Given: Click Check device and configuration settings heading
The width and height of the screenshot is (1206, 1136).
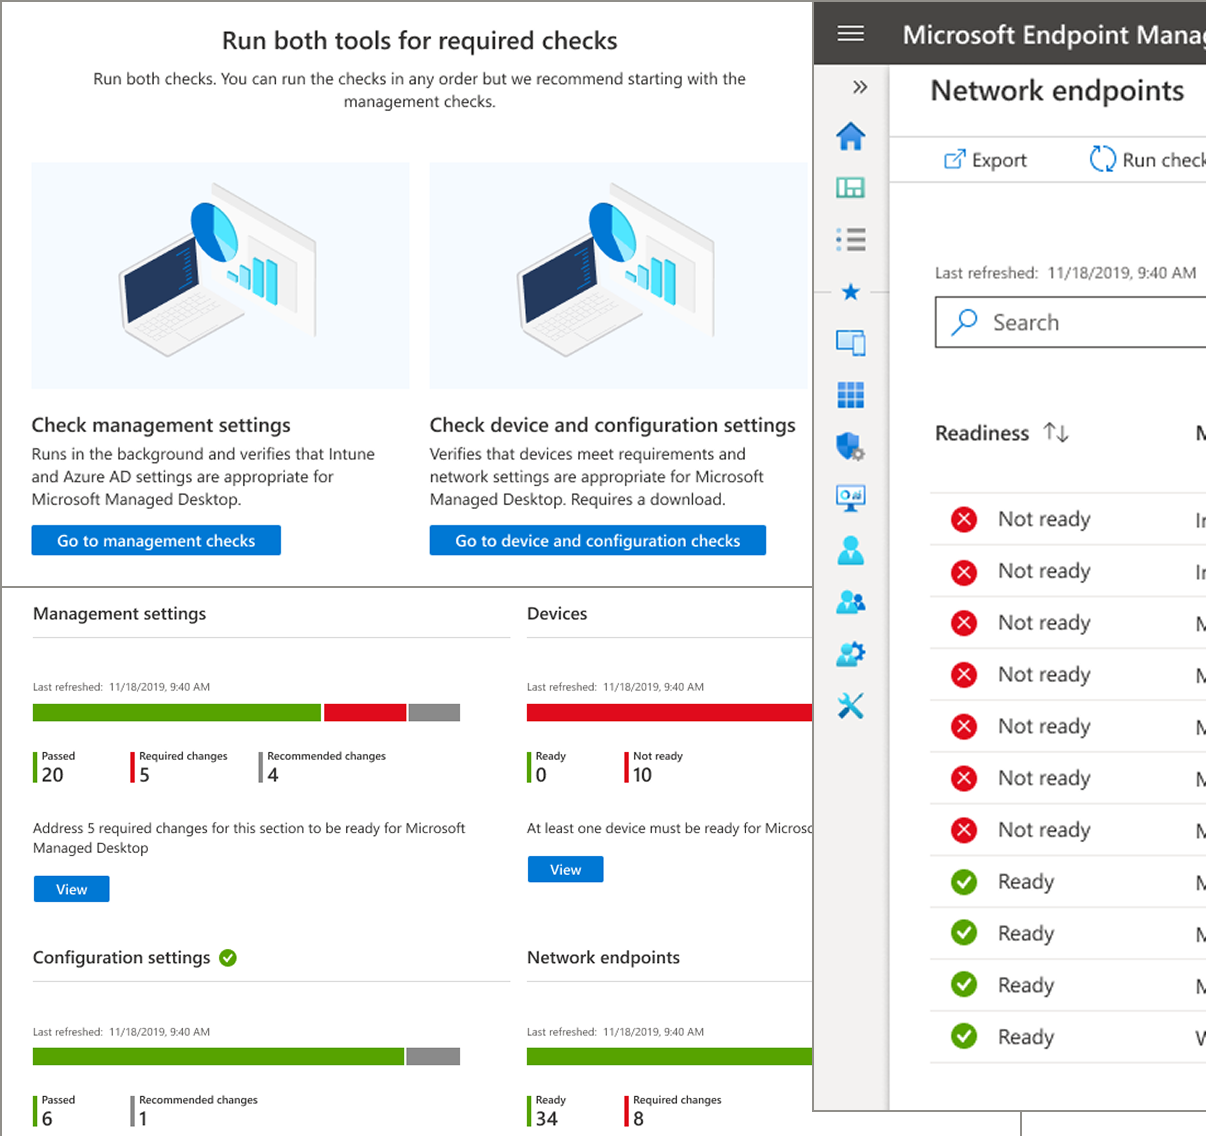Looking at the screenshot, I should click(x=613, y=425).
